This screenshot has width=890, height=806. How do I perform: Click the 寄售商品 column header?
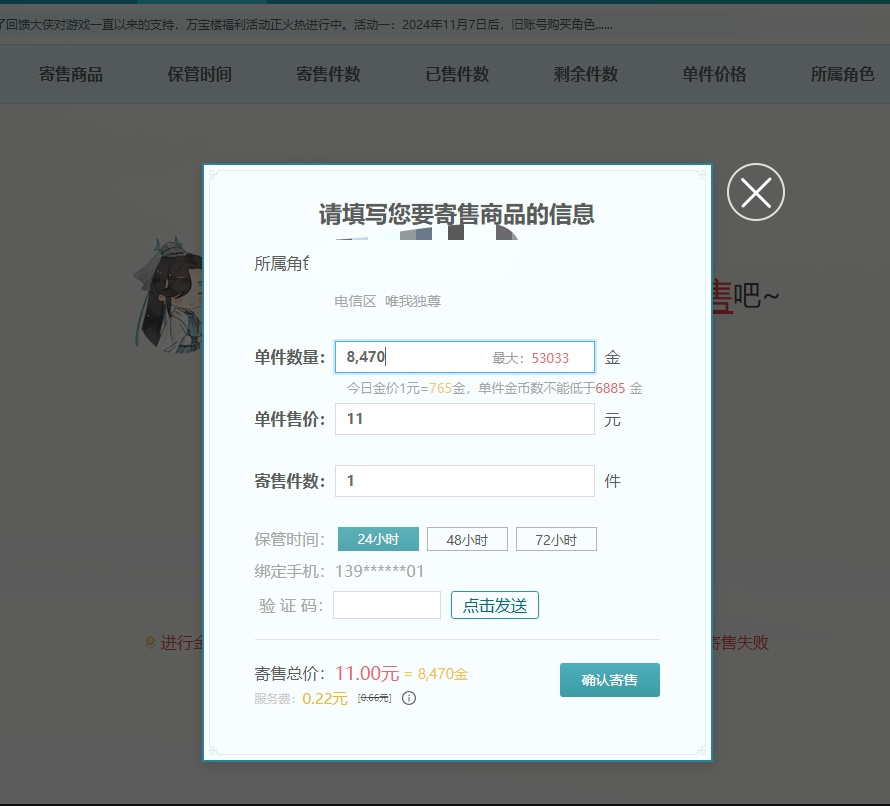click(x=71, y=74)
